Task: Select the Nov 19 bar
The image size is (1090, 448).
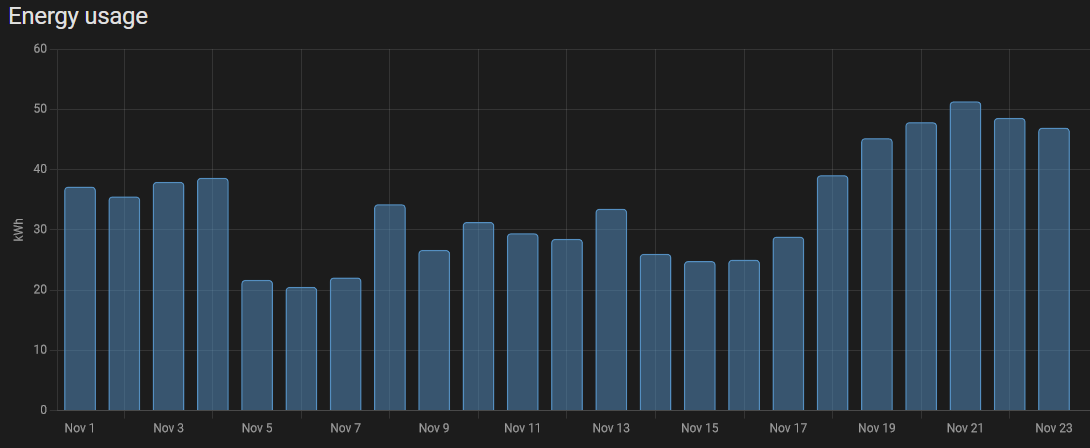Action: (876, 275)
